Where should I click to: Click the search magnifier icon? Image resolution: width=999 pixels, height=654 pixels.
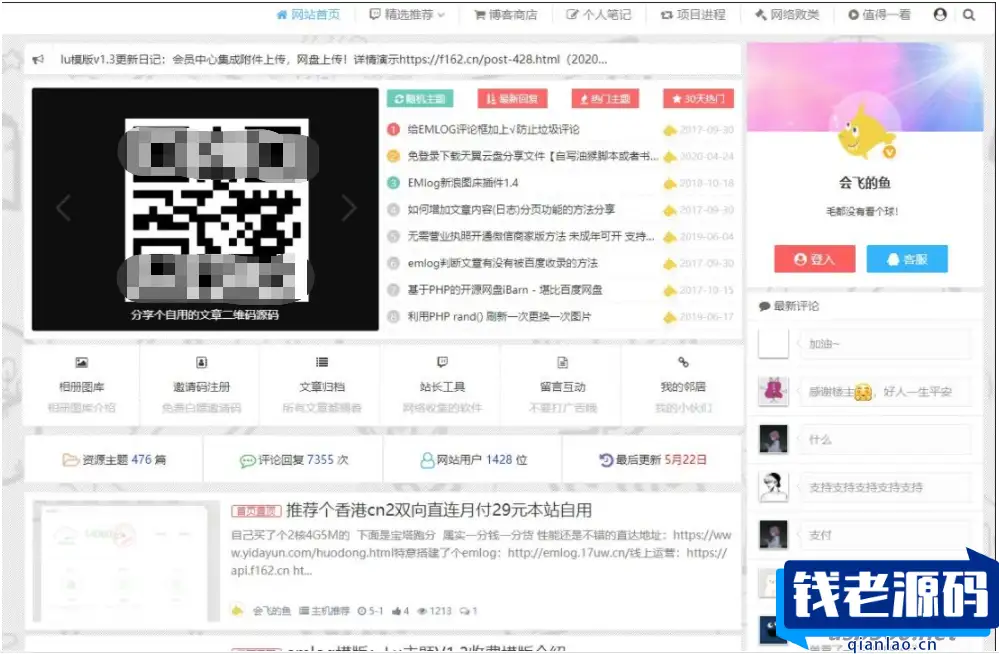click(x=969, y=15)
